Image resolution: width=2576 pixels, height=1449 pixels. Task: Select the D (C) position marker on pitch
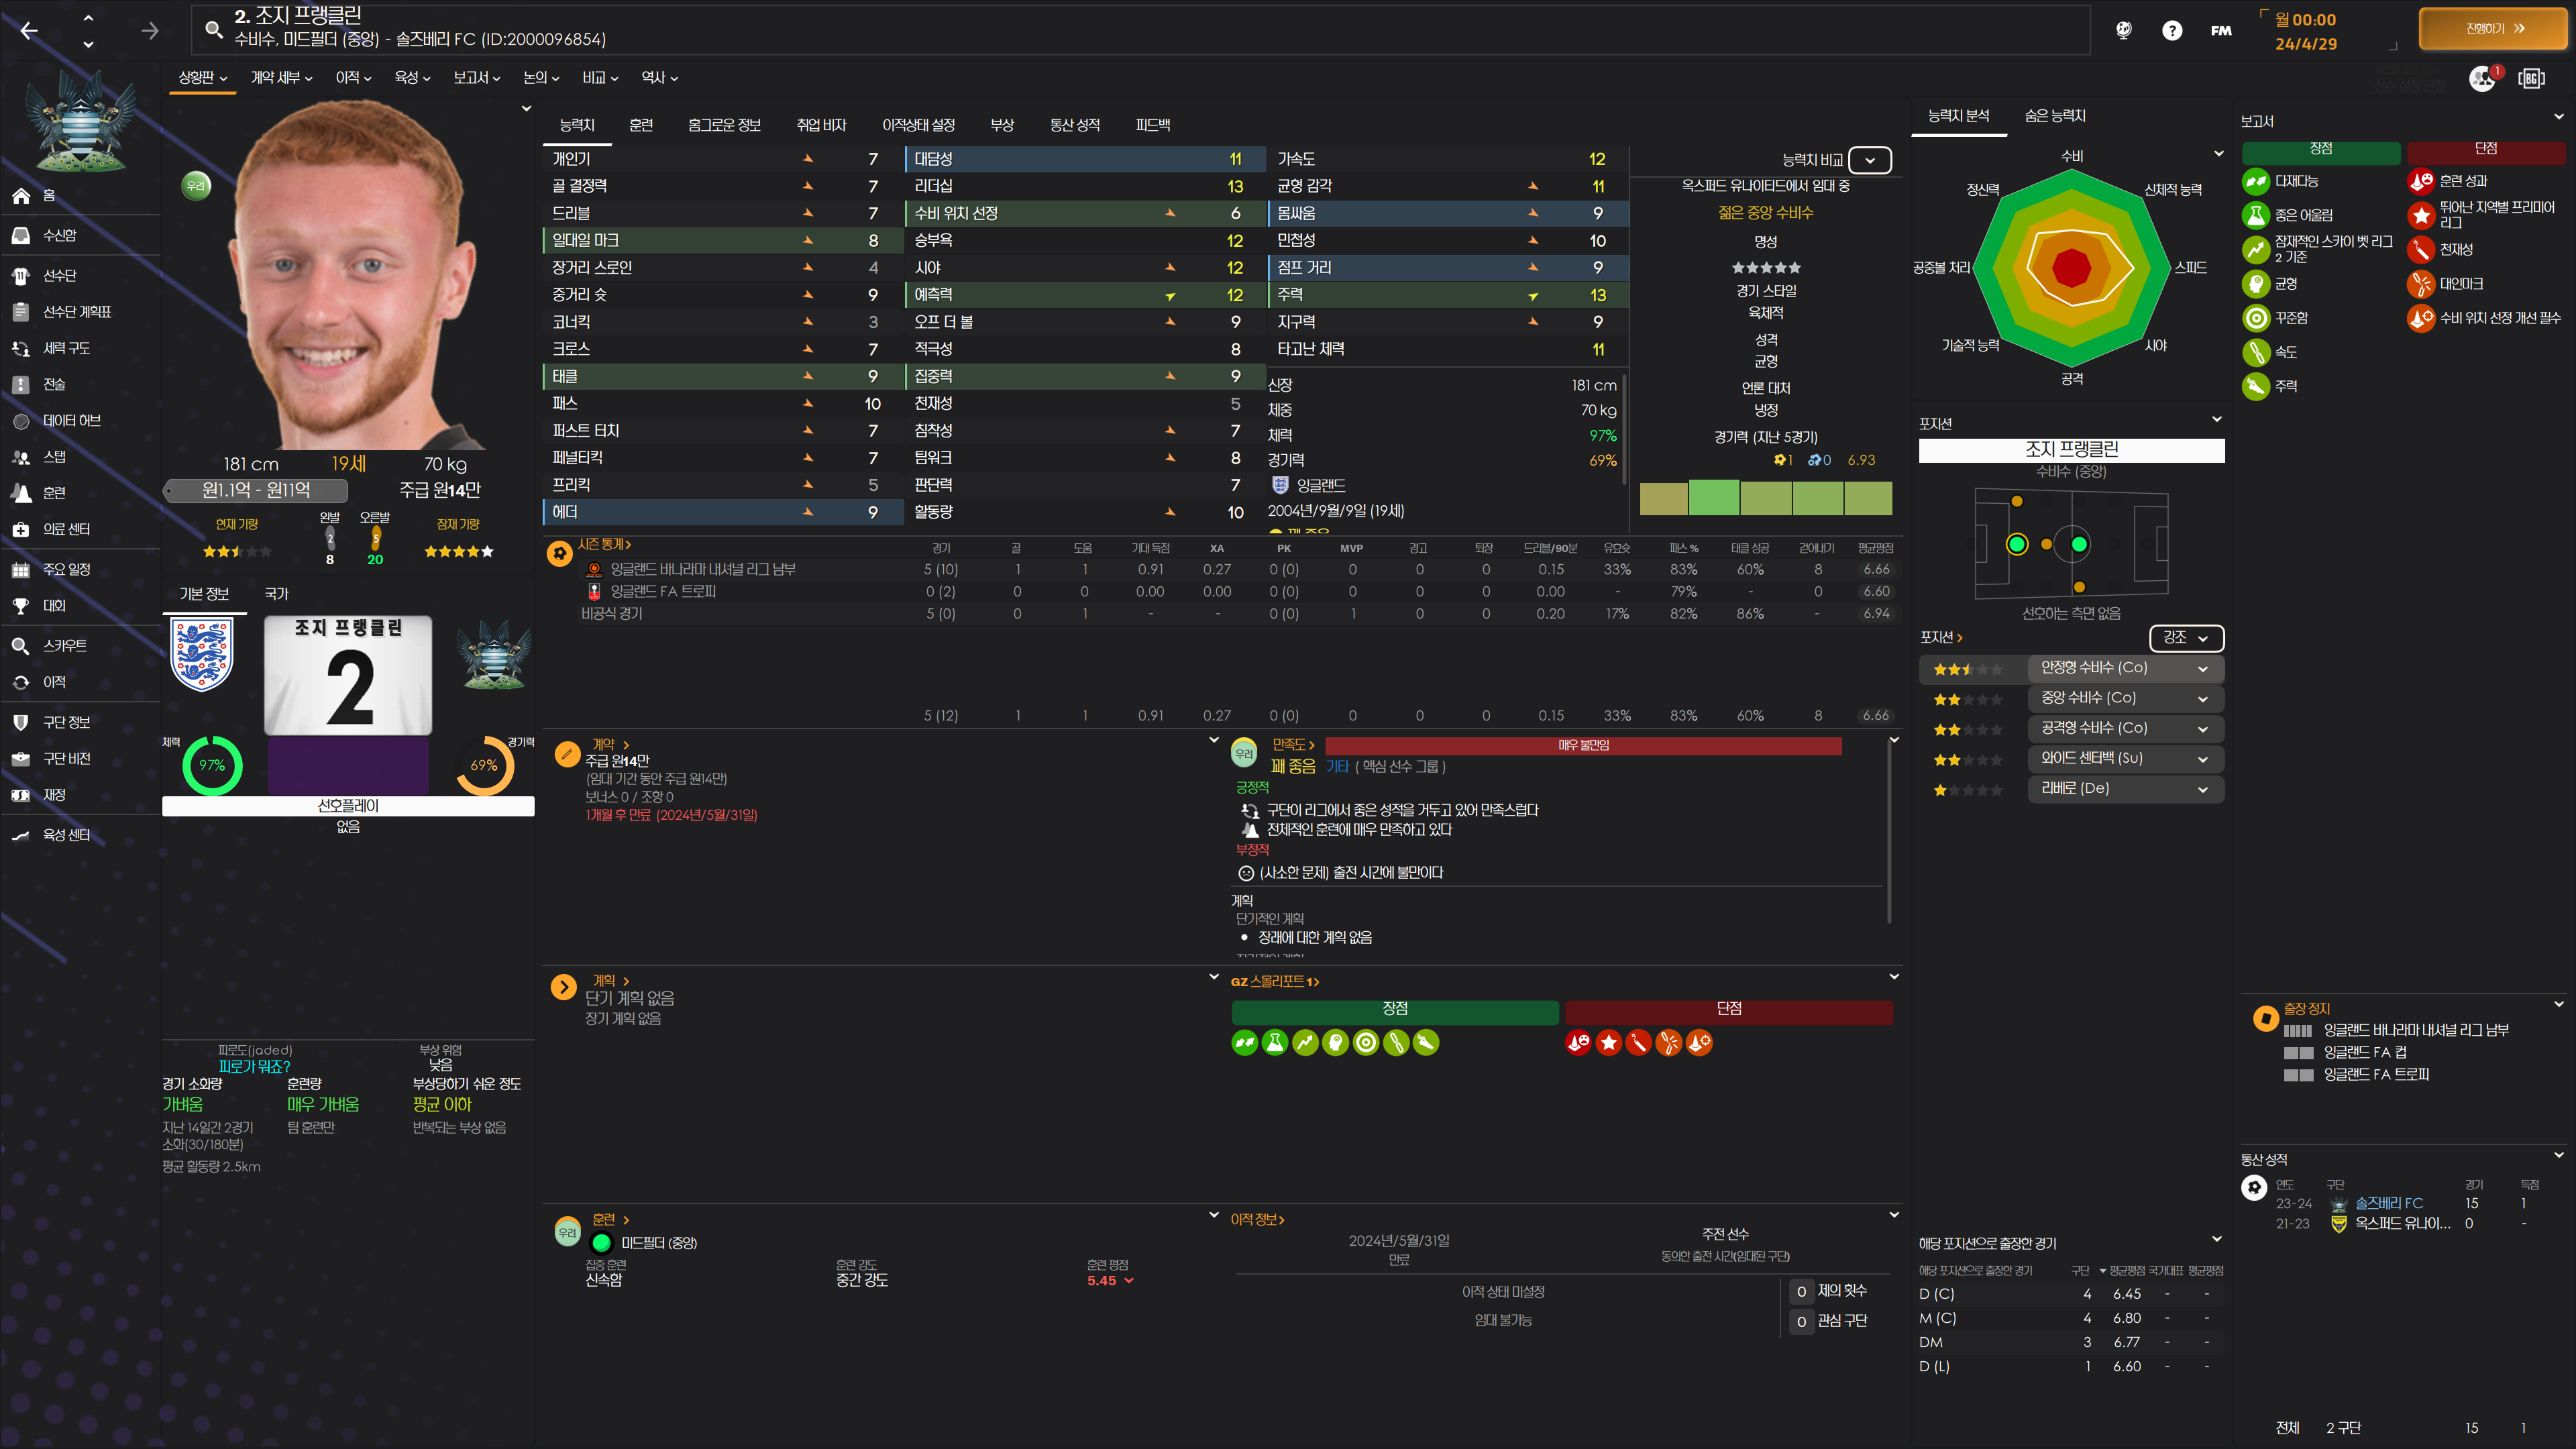(2017, 544)
